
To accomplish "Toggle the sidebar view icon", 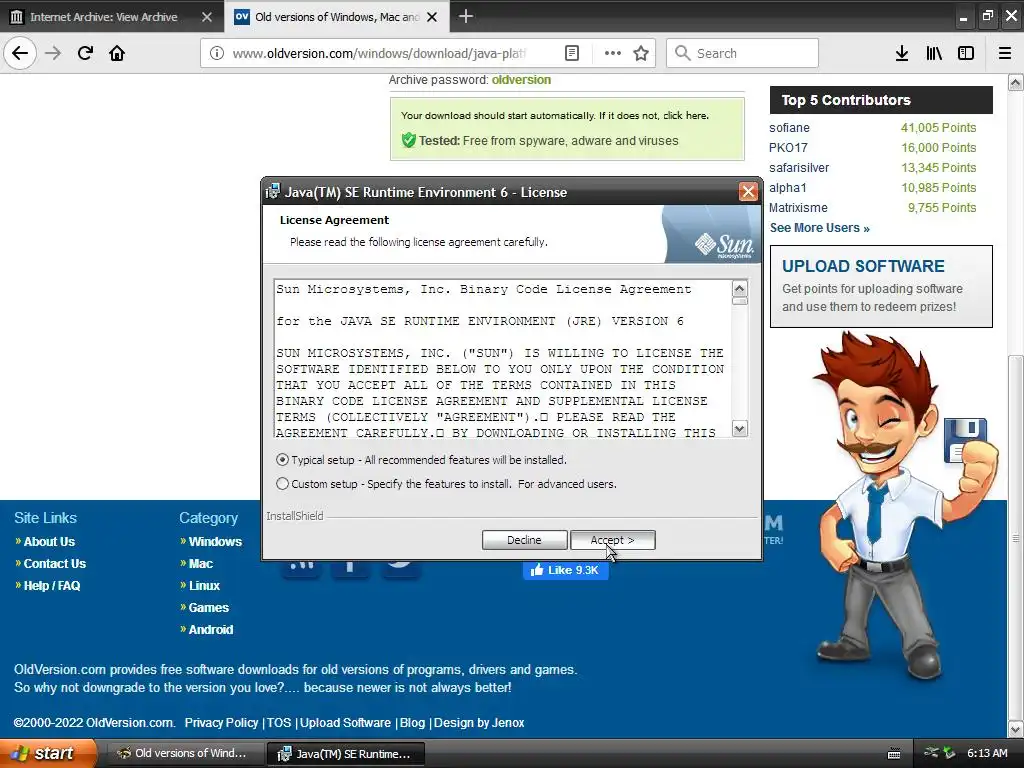I will [x=966, y=54].
